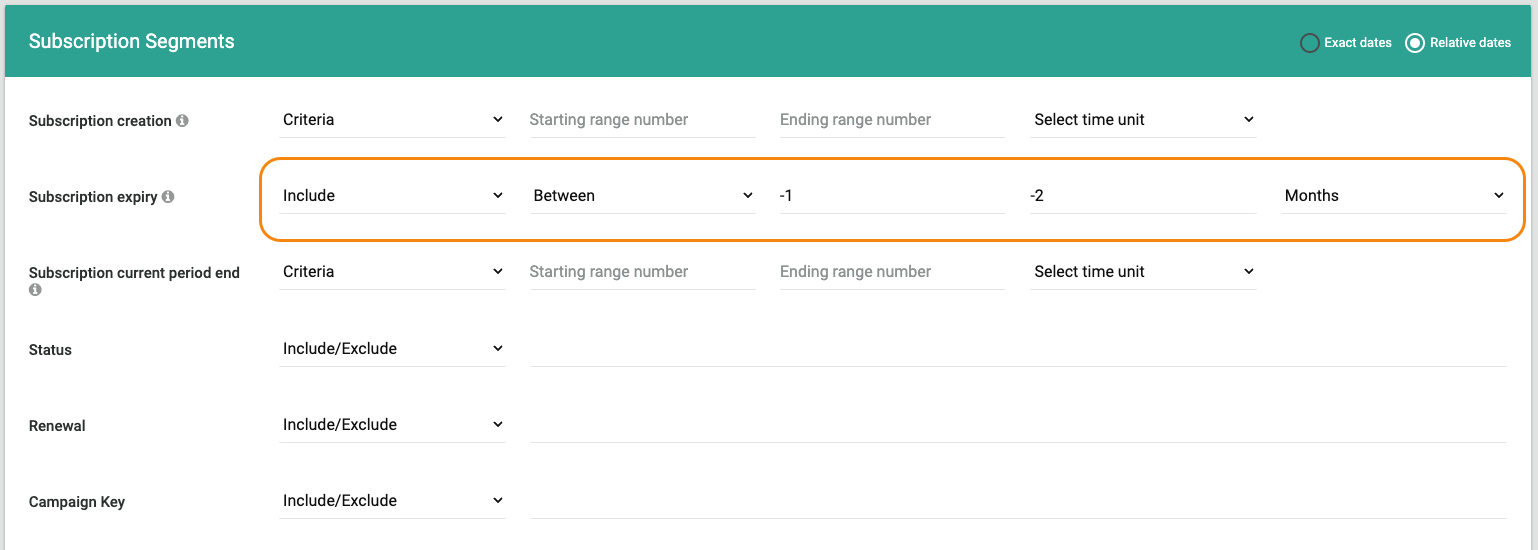Viewport: 1538px width, 550px height.
Task: Open Campaign Key Include/Exclude dropdown
Action: point(392,501)
